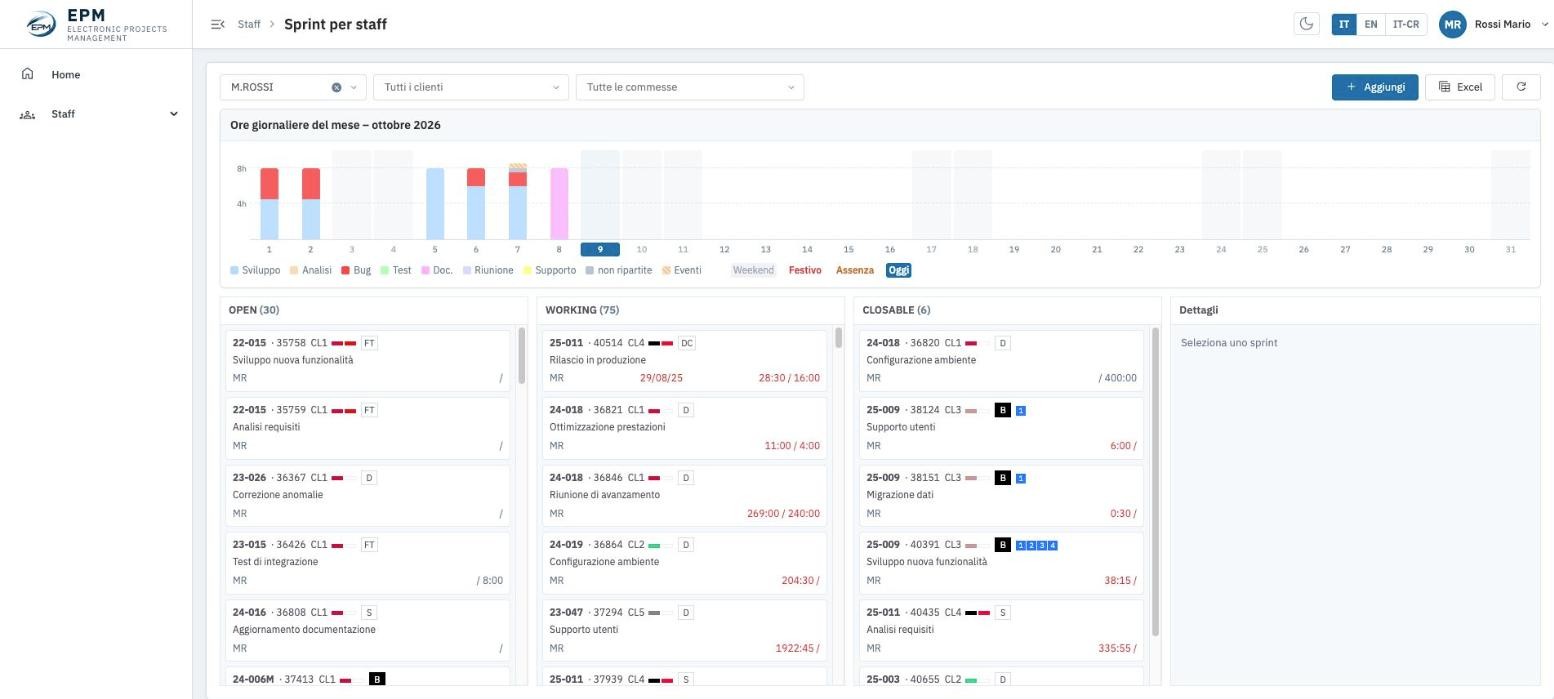Open the Rilascio in produzione sprint
Screen dimensions: 1554x699
tap(685, 360)
